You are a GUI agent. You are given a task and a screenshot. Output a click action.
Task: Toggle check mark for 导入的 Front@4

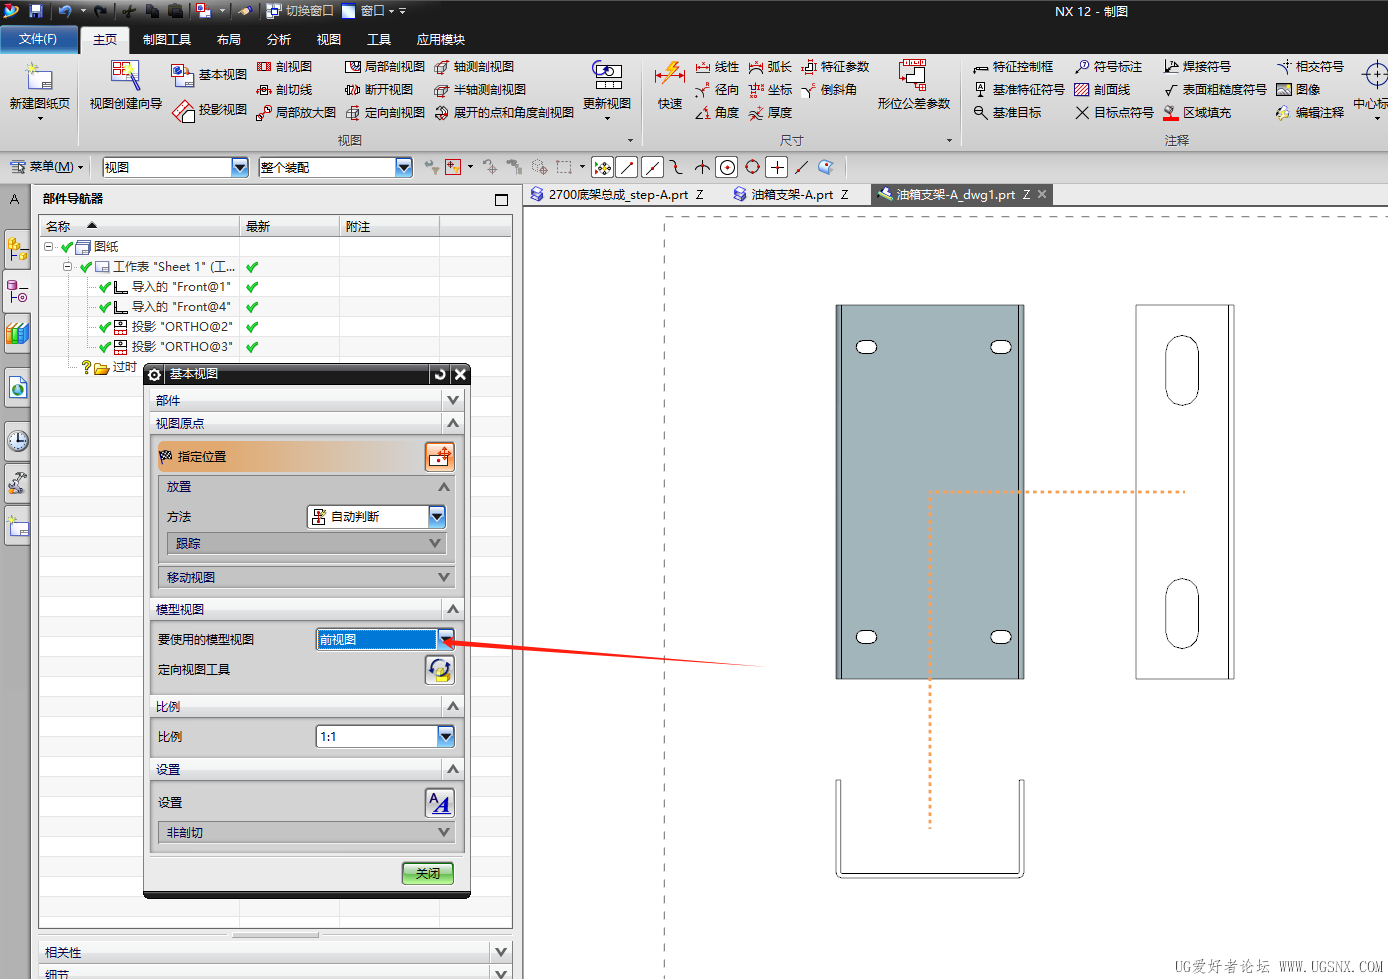click(x=105, y=307)
